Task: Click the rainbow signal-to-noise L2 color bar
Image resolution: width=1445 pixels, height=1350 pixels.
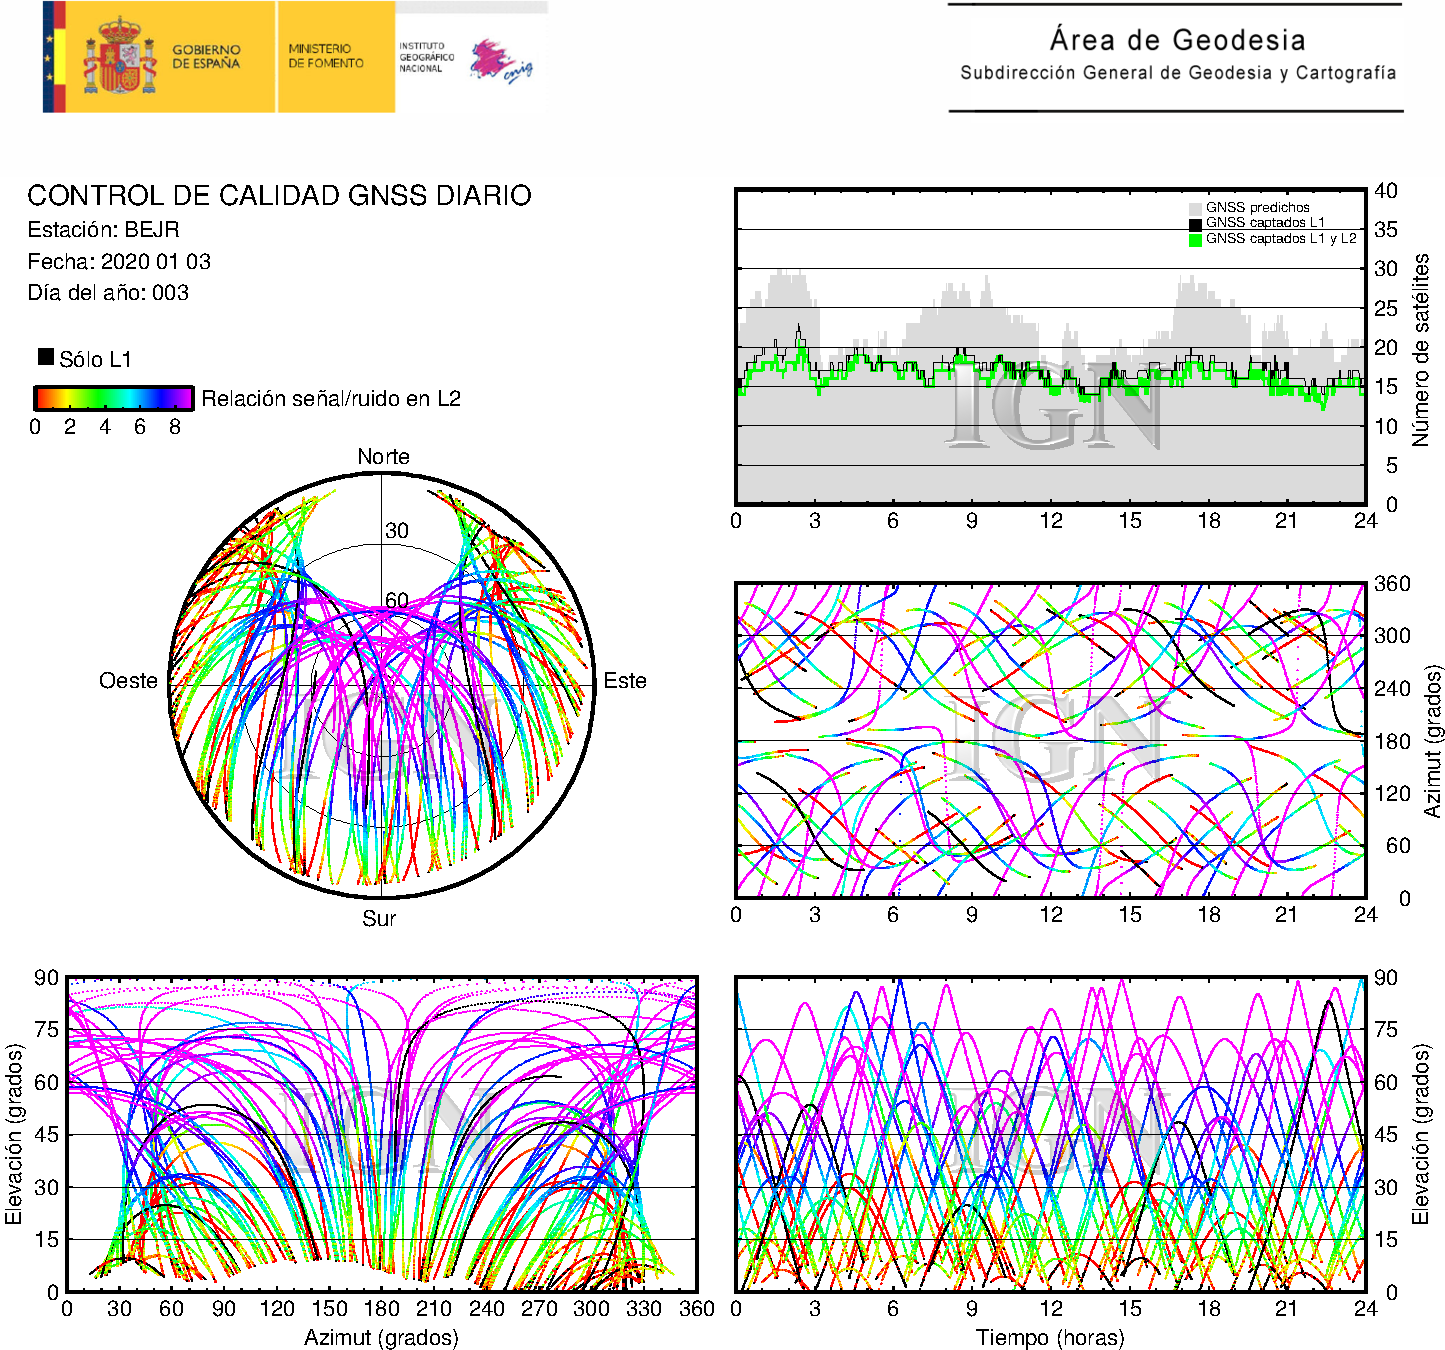Action: tap(113, 398)
